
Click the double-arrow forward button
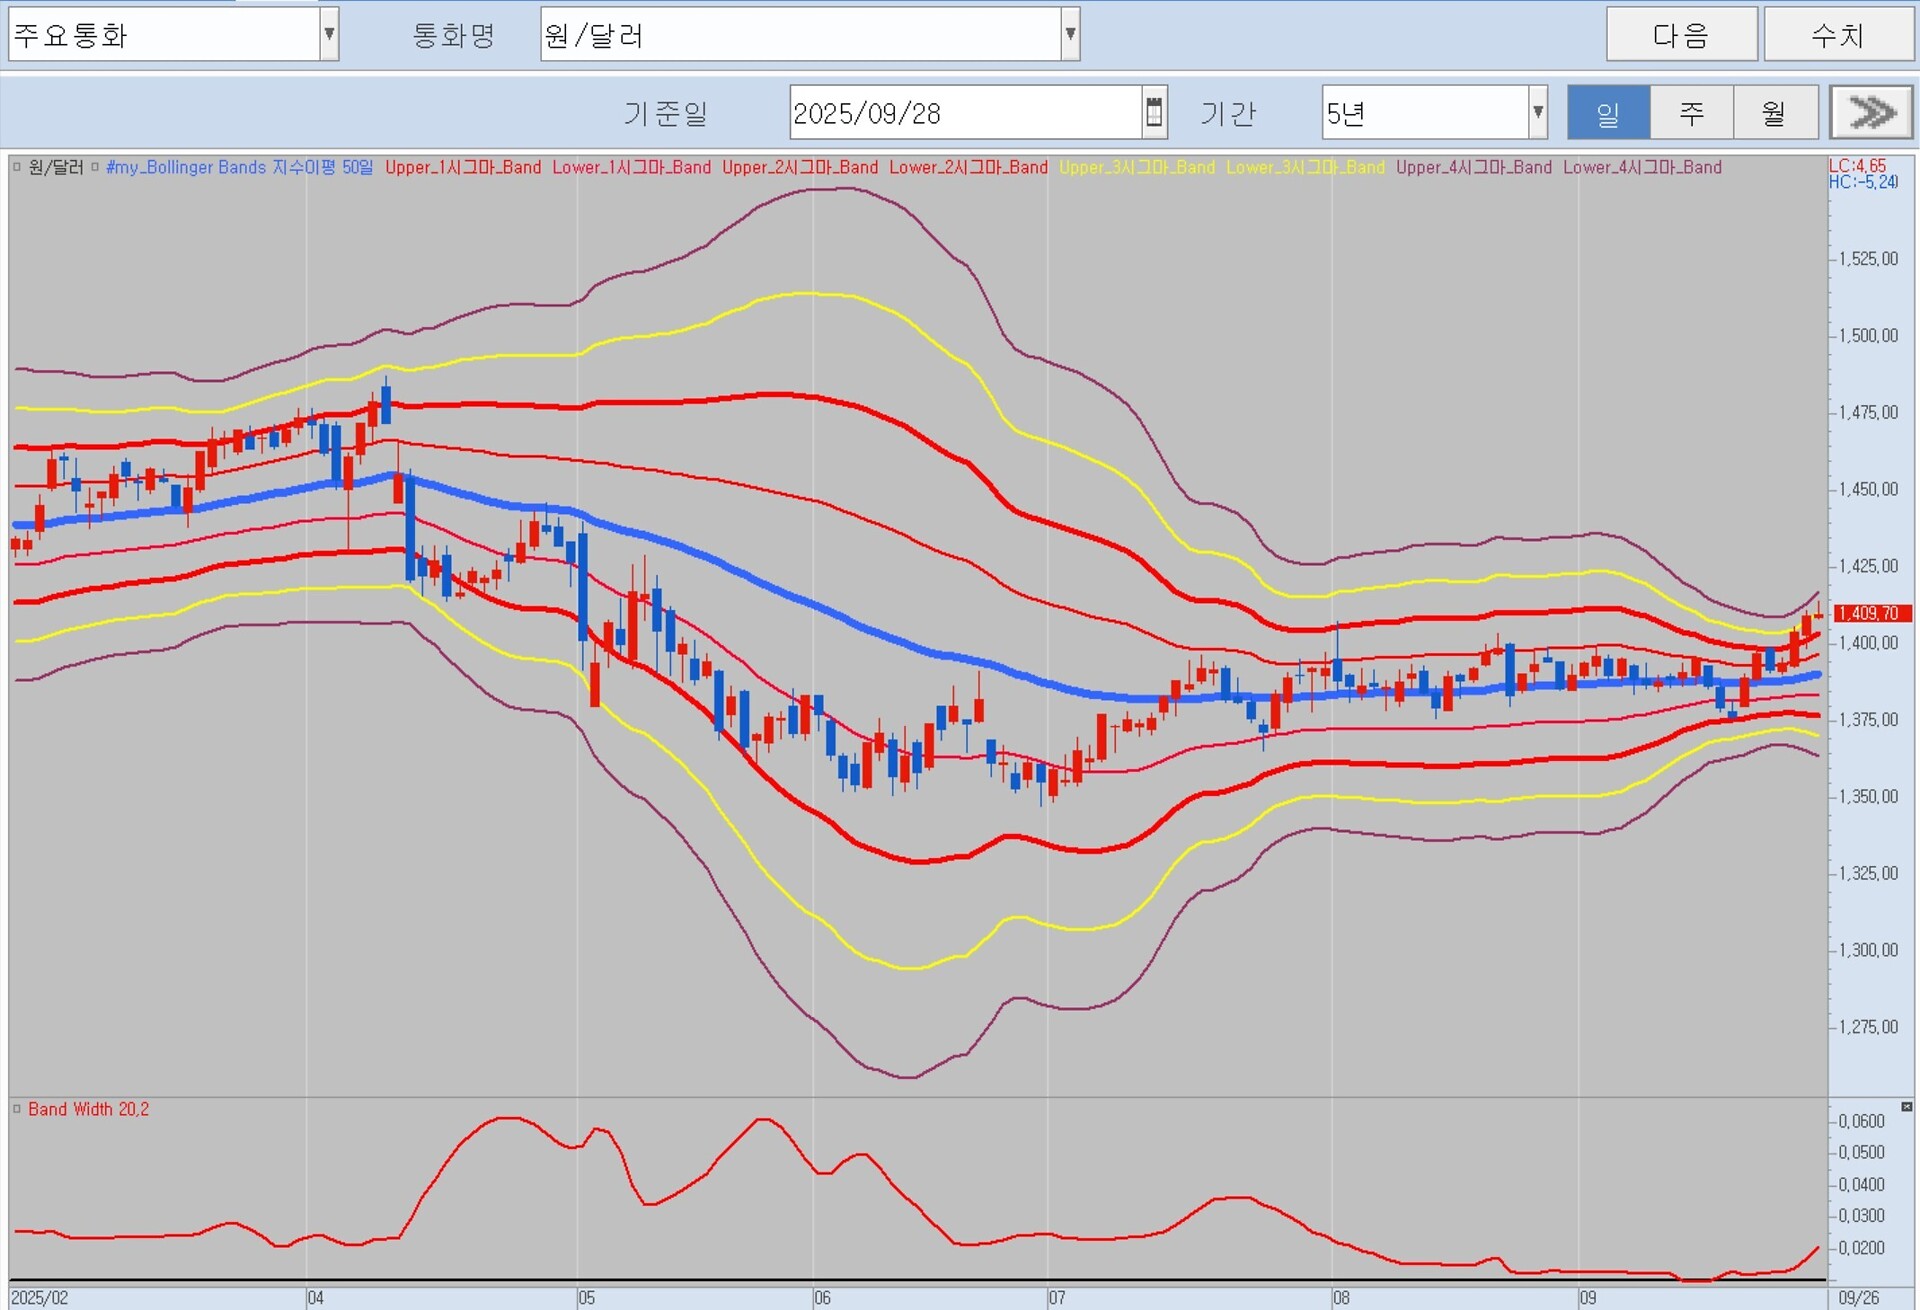1871,112
